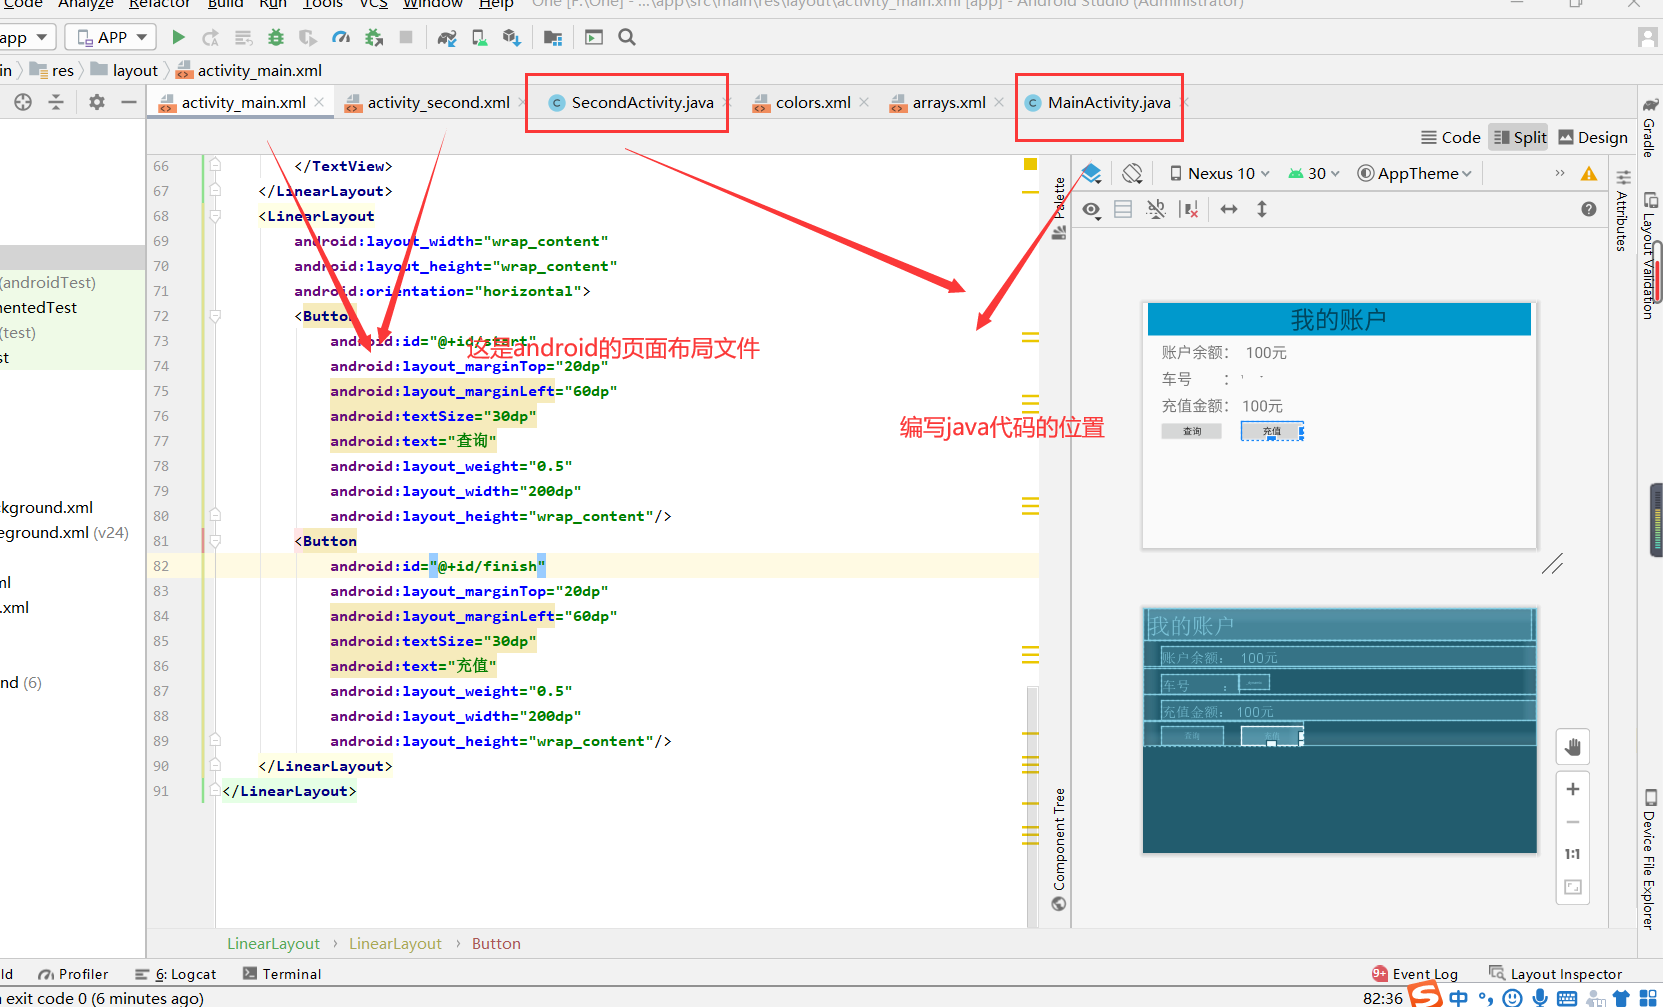Open project panel gear settings
The image size is (1663, 1007).
(x=96, y=102)
